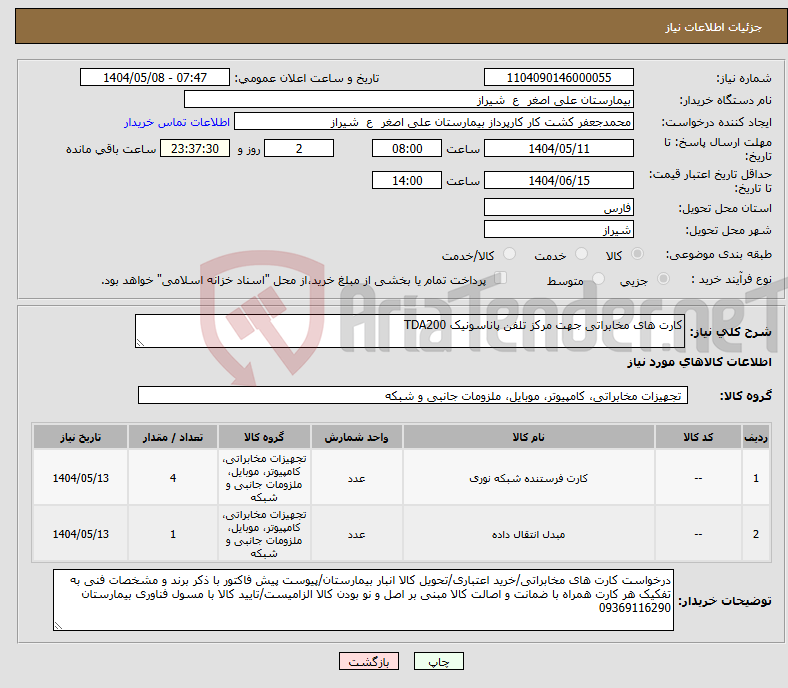788x688 pixels.
Task: Click the request creator name field
Action: click(x=434, y=122)
